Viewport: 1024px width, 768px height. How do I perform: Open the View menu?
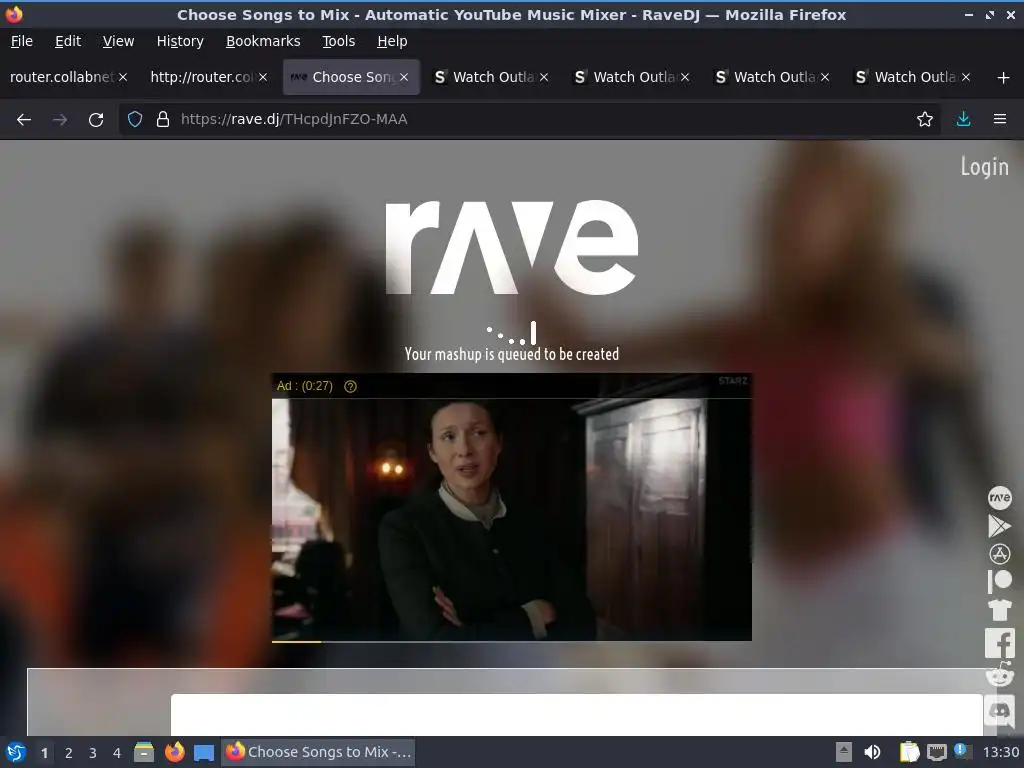tap(118, 41)
